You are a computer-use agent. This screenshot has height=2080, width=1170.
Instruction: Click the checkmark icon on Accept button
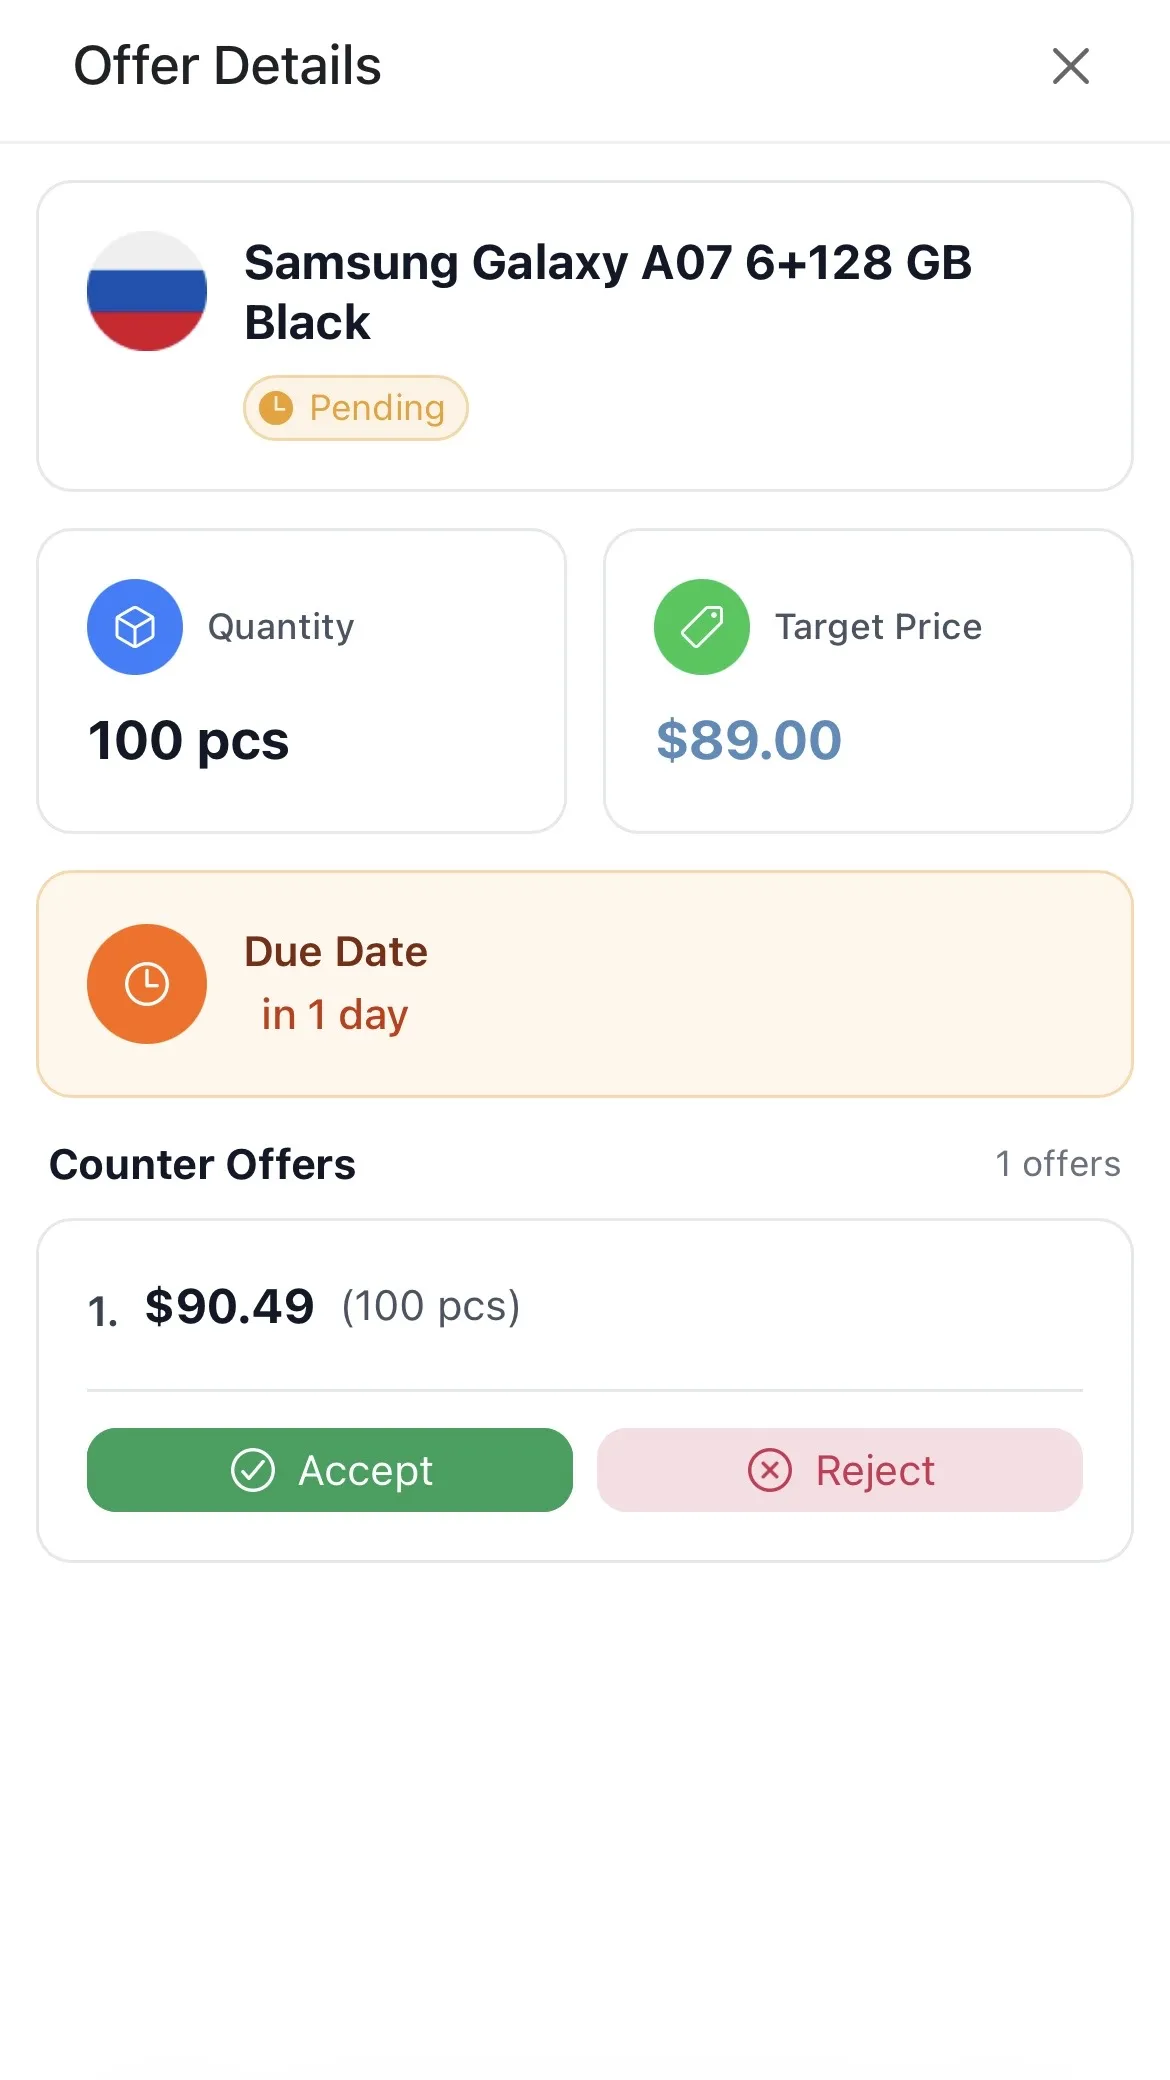[x=253, y=1470]
